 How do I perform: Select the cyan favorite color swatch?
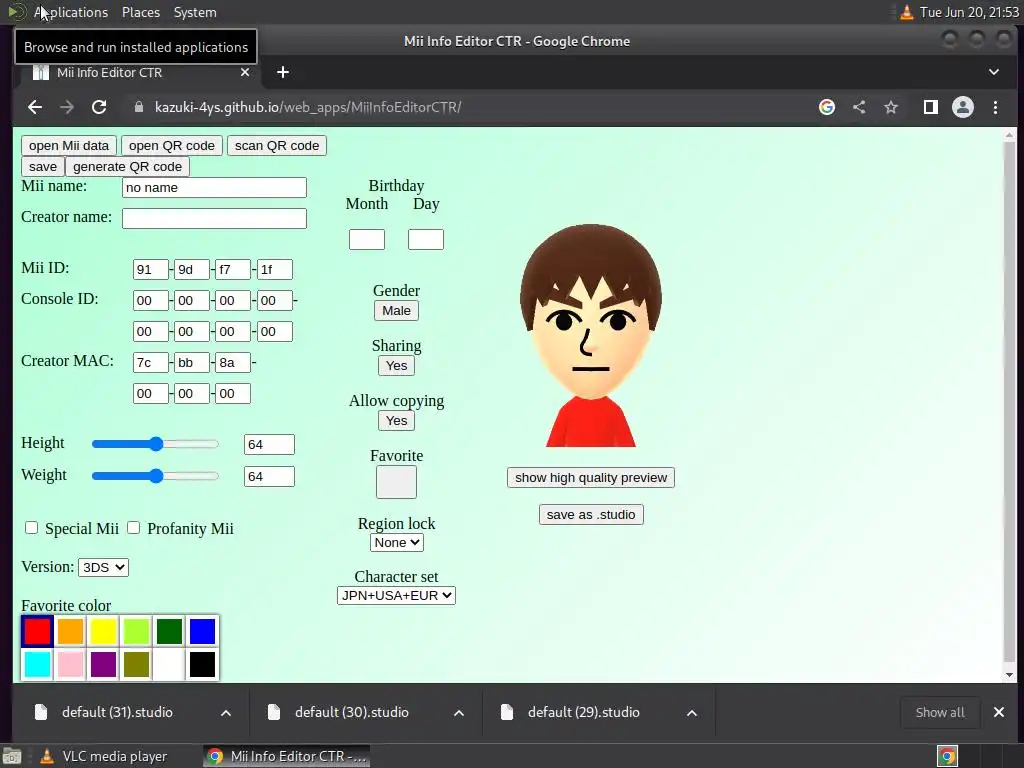coord(37,664)
